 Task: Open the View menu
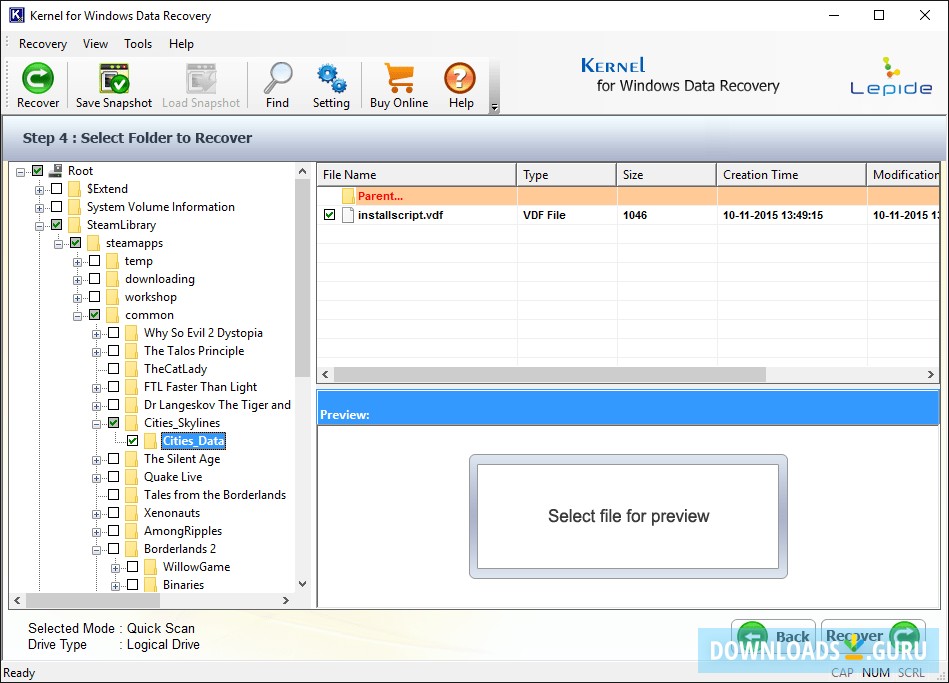tap(95, 44)
